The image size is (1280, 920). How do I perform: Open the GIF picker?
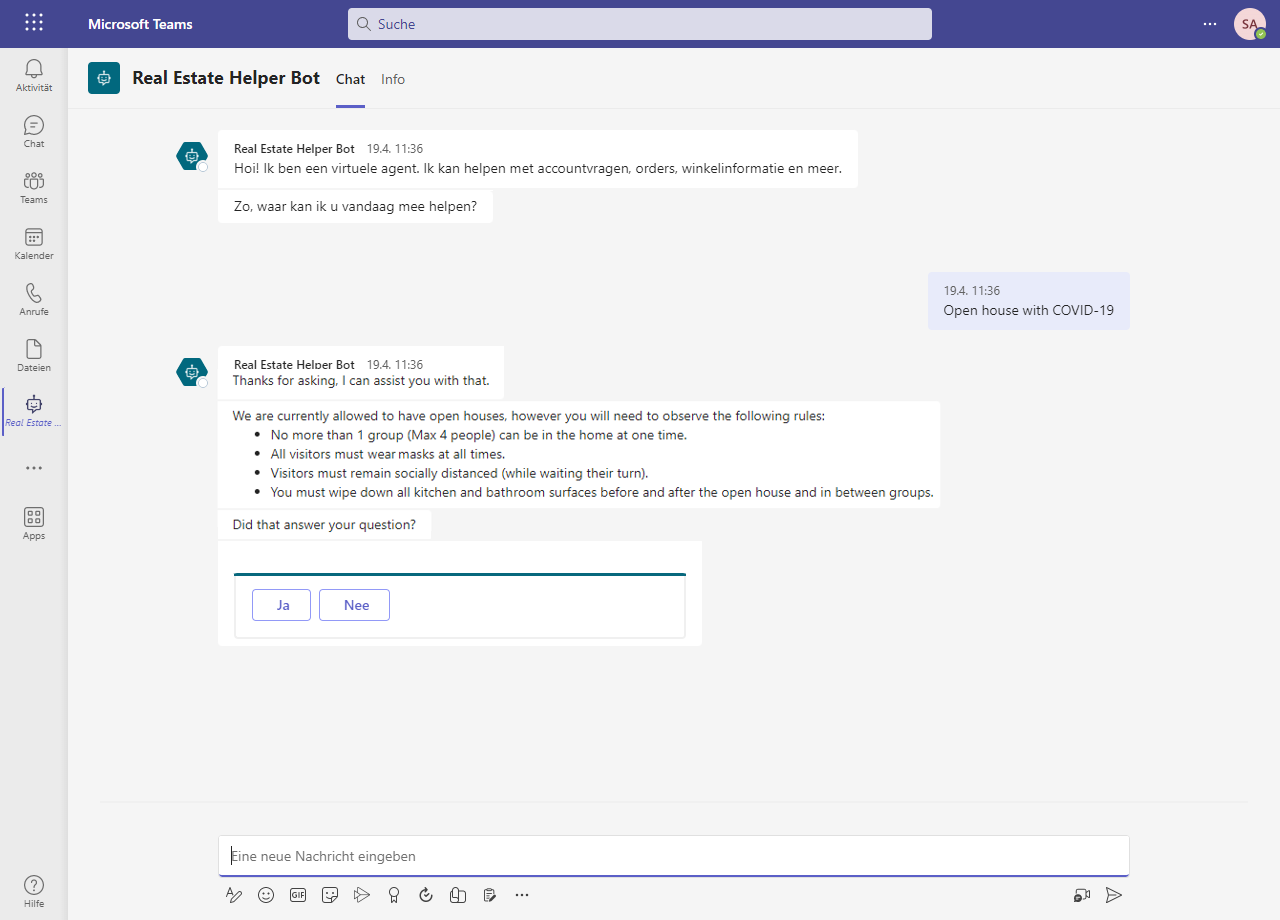298,895
